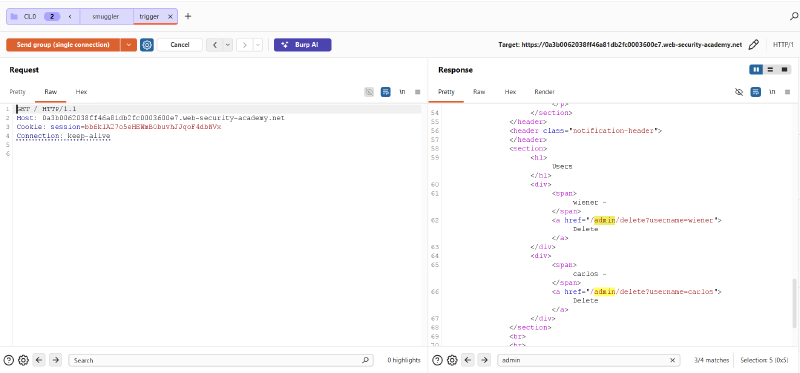
Task: Click the tab count badge 2 on CL0
Action: [x=52, y=16]
